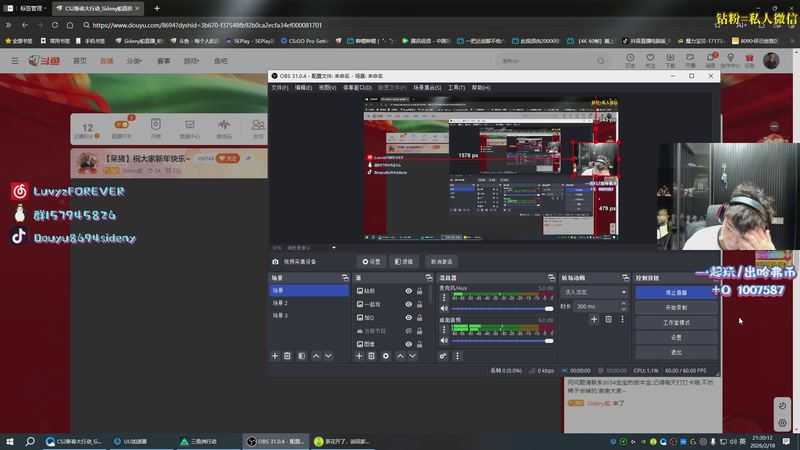Open preview zoom scale dropdown arrow

pos(334,248)
